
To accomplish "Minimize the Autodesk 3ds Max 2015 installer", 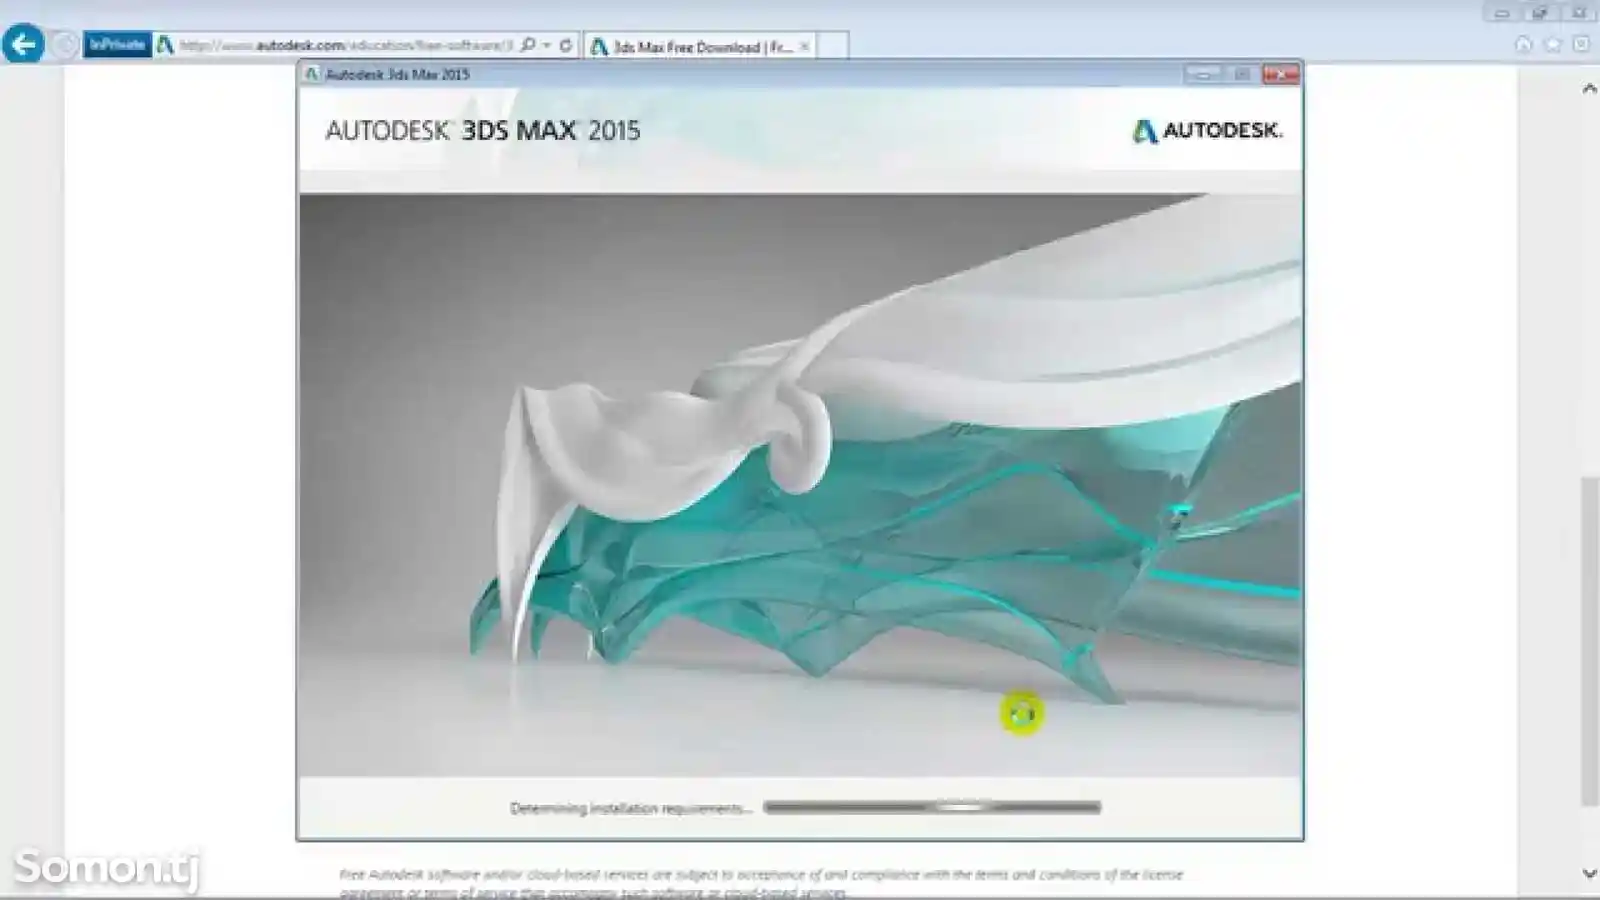I will click(1203, 74).
